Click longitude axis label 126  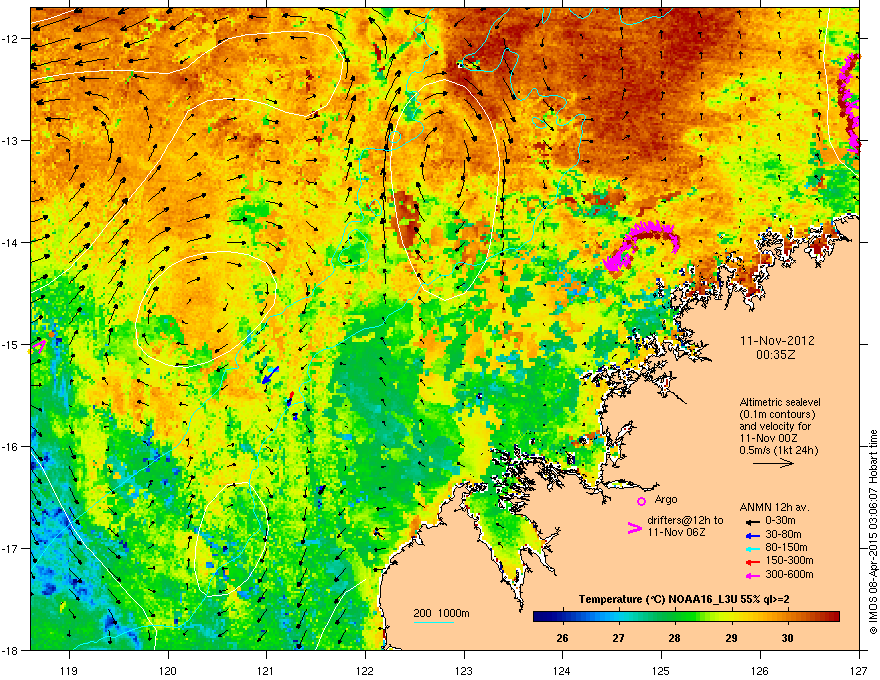click(x=760, y=670)
